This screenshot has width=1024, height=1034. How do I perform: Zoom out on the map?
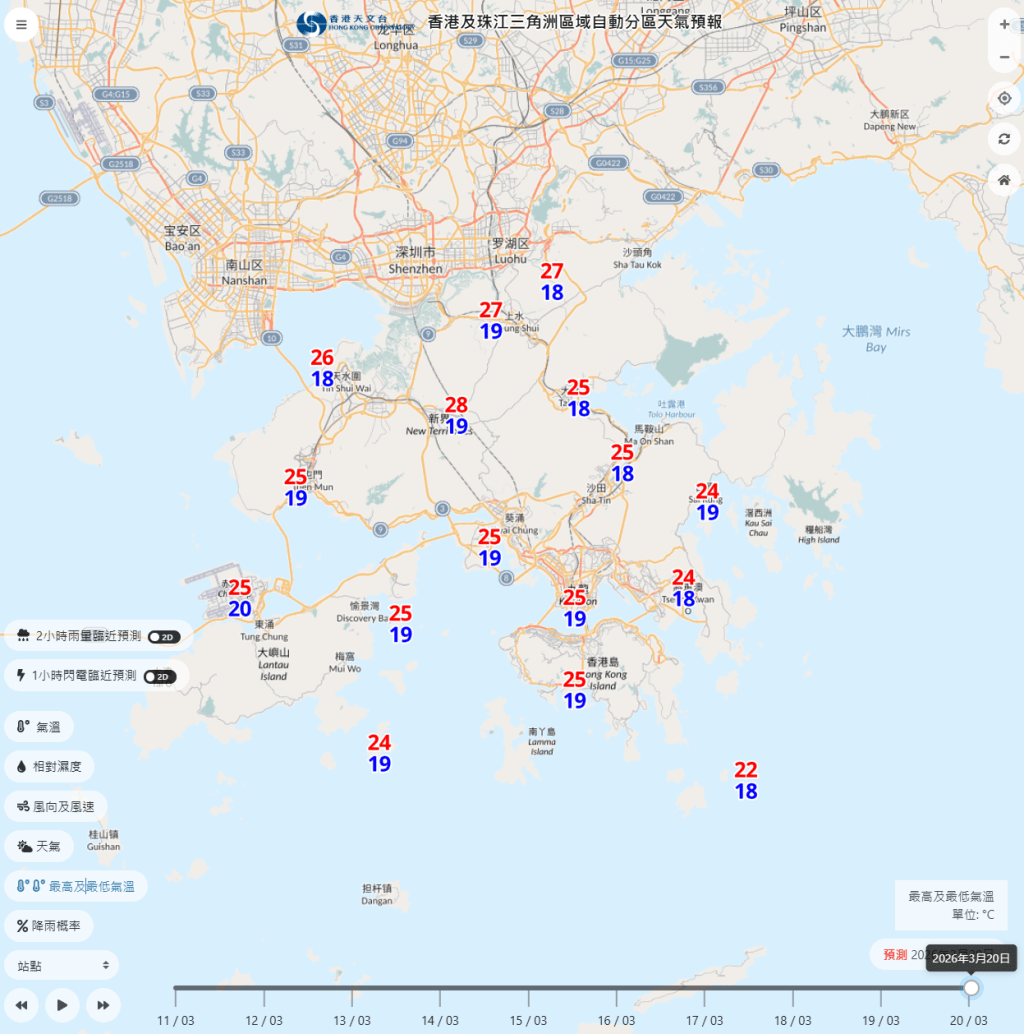coord(1003,57)
